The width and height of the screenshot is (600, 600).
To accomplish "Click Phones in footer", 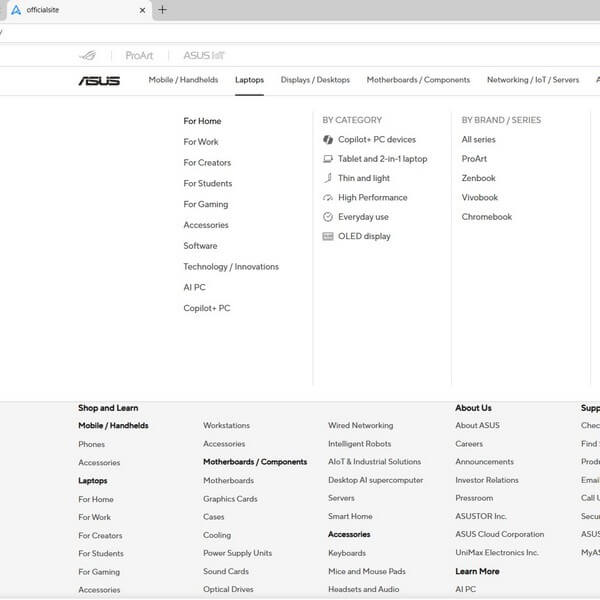I will (x=91, y=444).
